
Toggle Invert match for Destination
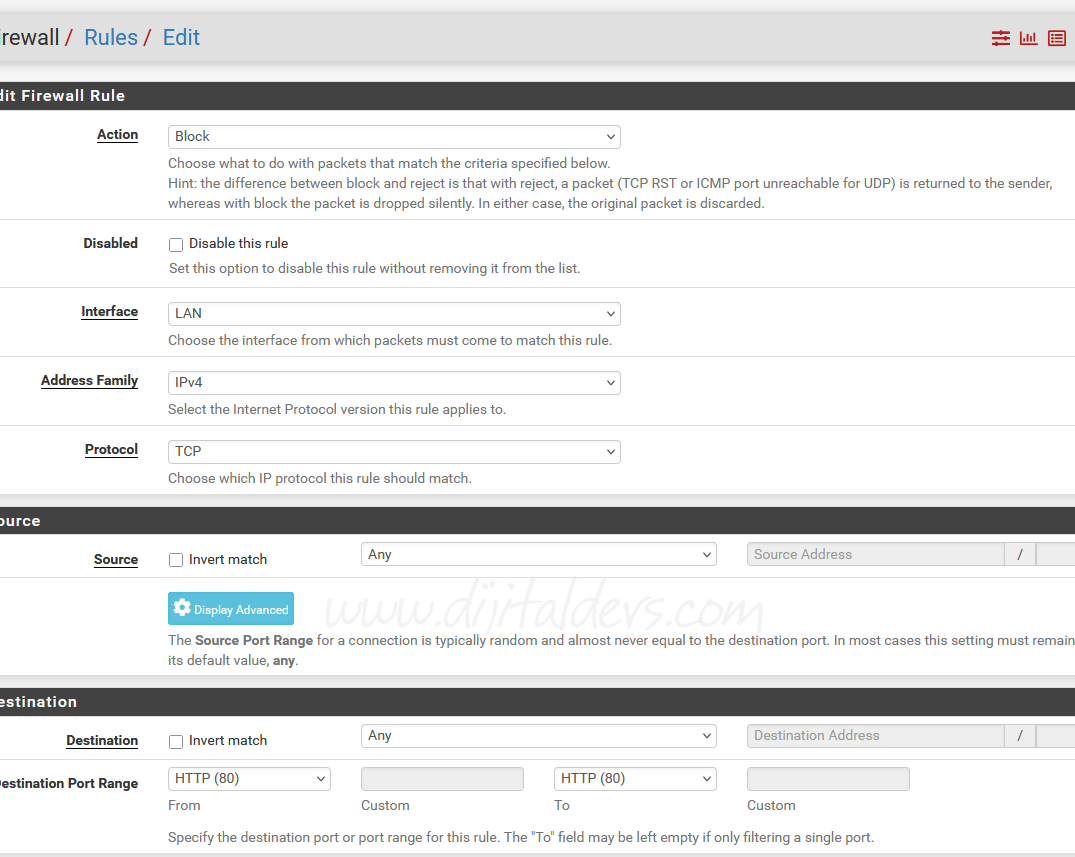pyautogui.click(x=176, y=741)
